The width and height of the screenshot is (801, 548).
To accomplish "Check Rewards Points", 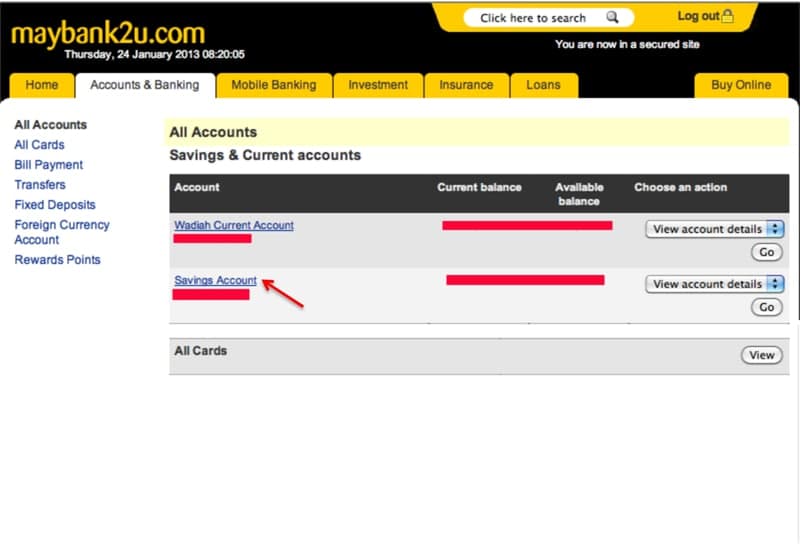I will coord(57,259).
